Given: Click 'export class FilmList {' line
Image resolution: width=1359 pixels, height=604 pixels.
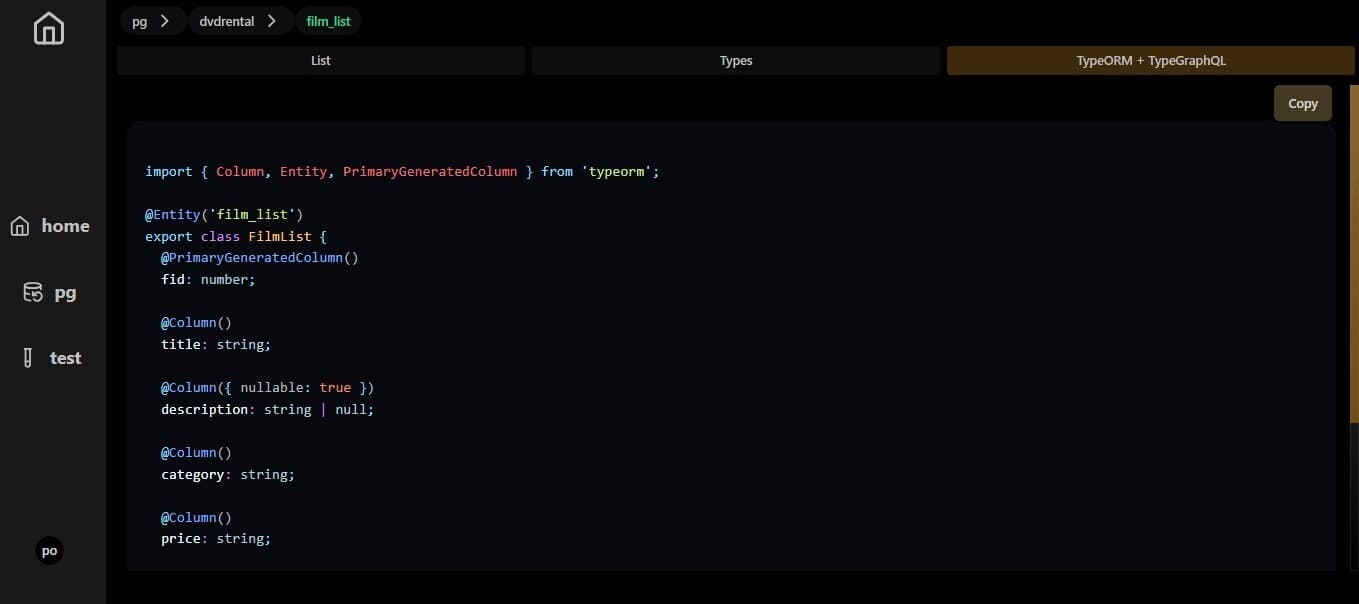Looking at the screenshot, I should [236, 237].
